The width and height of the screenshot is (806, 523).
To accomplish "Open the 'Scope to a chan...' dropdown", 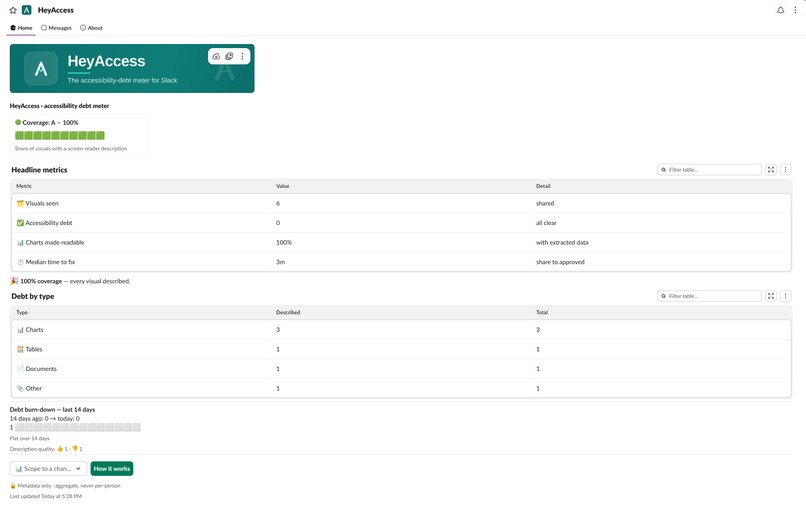I will click(48, 469).
